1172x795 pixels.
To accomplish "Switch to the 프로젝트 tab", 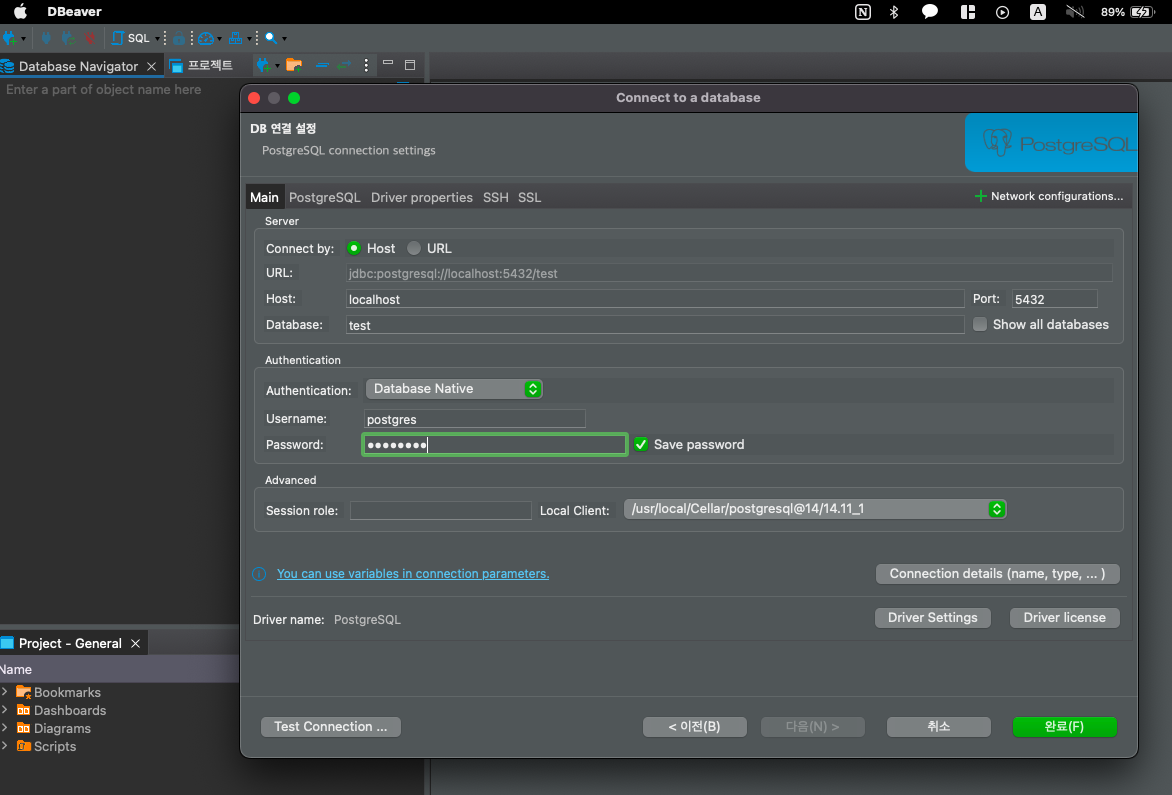I will click(202, 66).
